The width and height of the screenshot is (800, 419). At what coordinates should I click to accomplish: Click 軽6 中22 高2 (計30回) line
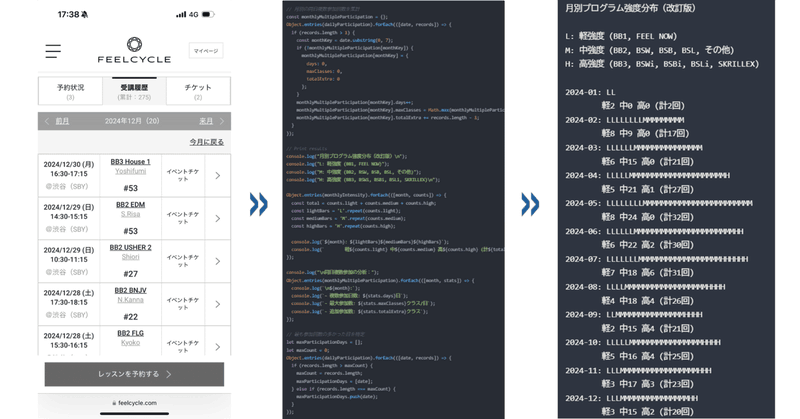pos(647,244)
